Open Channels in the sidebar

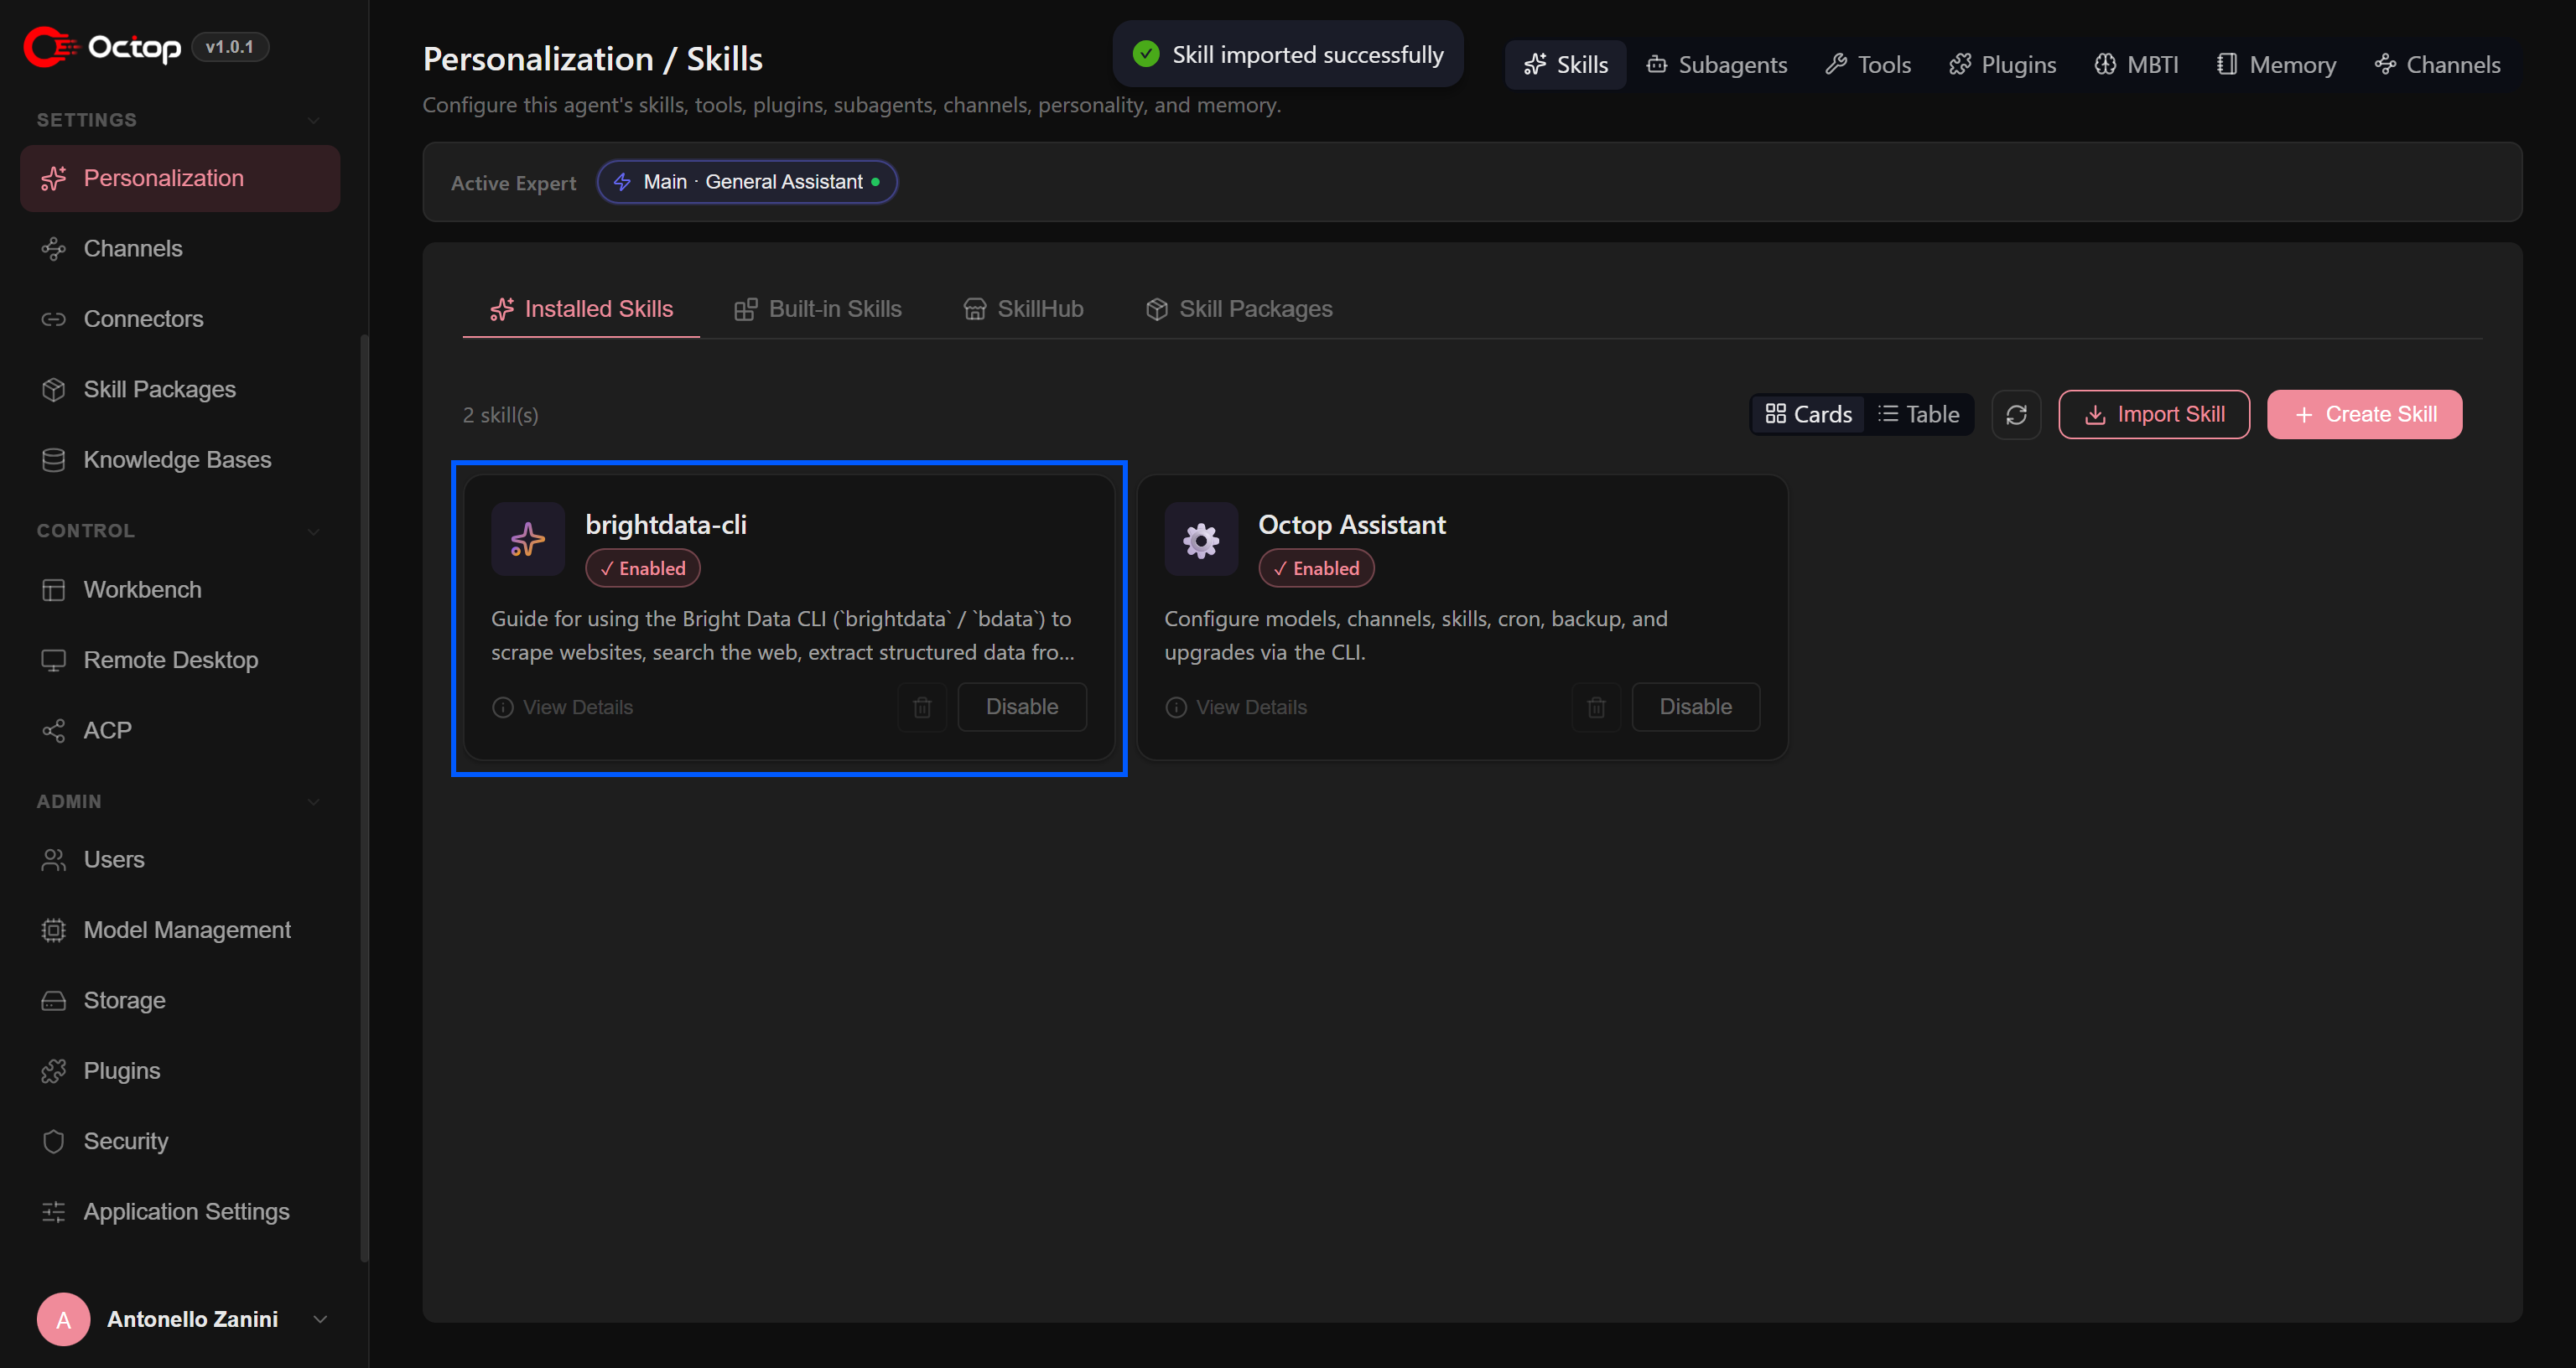180,248
